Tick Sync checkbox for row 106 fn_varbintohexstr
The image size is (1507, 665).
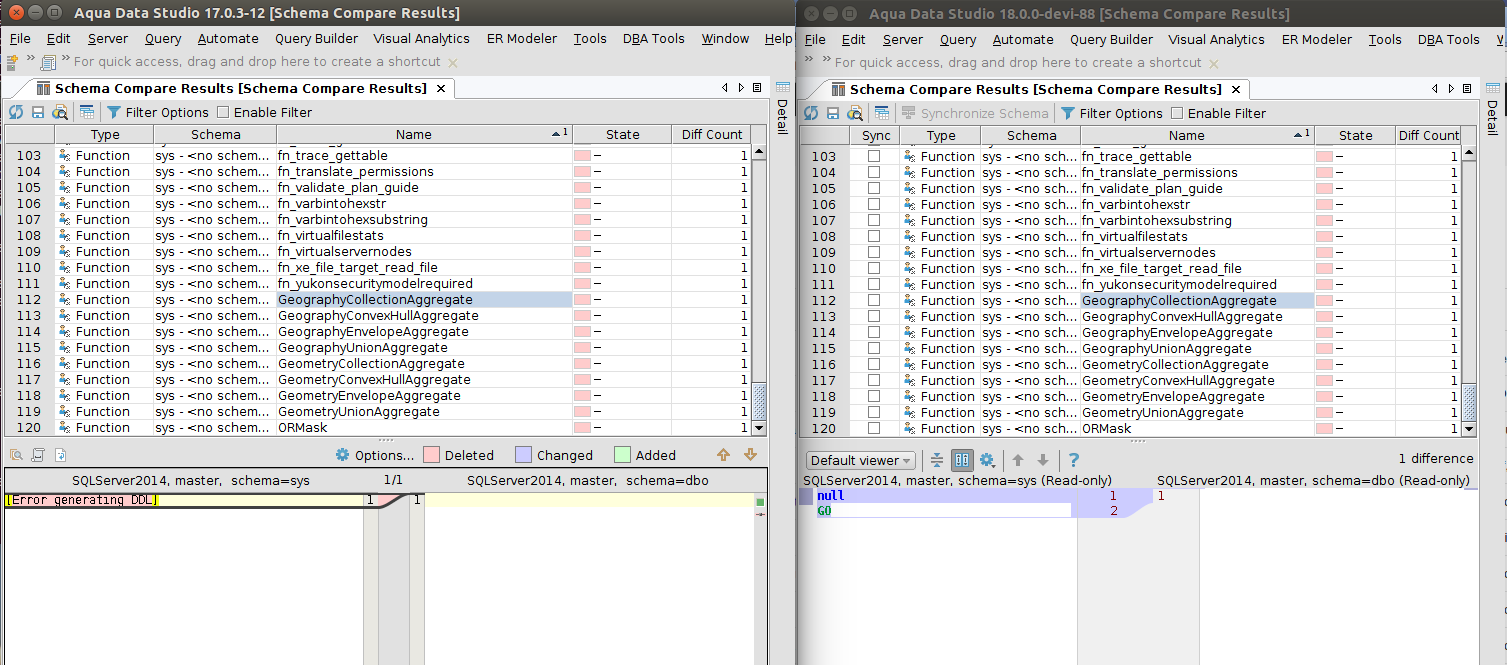874,204
